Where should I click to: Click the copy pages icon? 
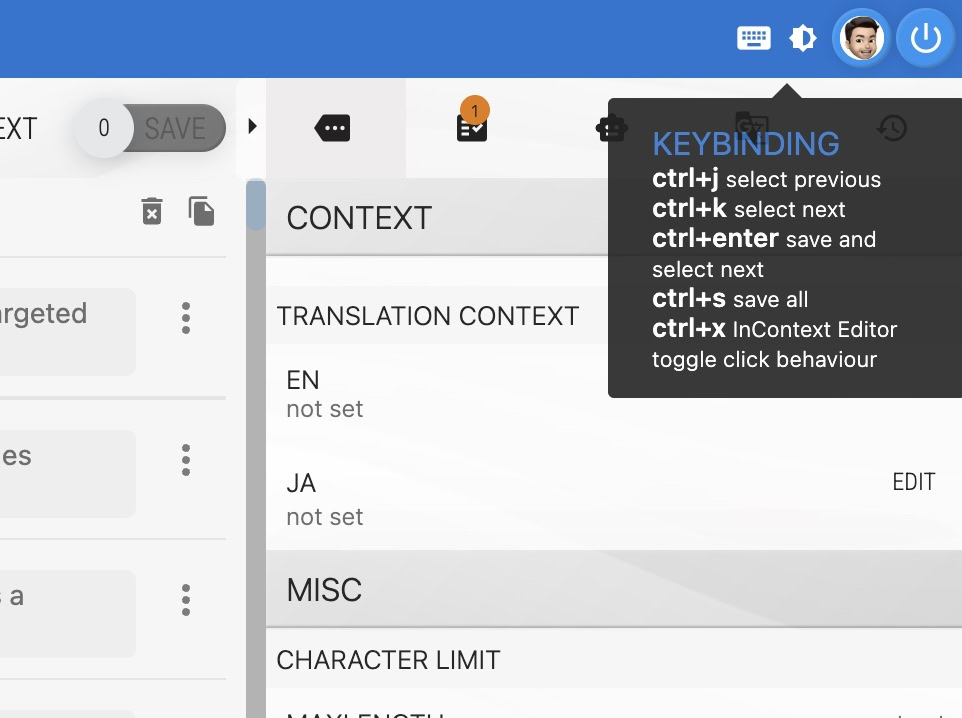coord(201,211)
